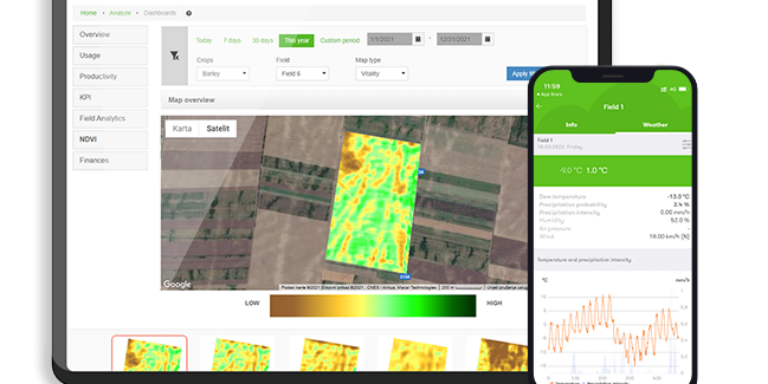Screen dimensions: 768x384
Task: Click the LOW to HIGH vitality color scale
Action: coord(373,306)
